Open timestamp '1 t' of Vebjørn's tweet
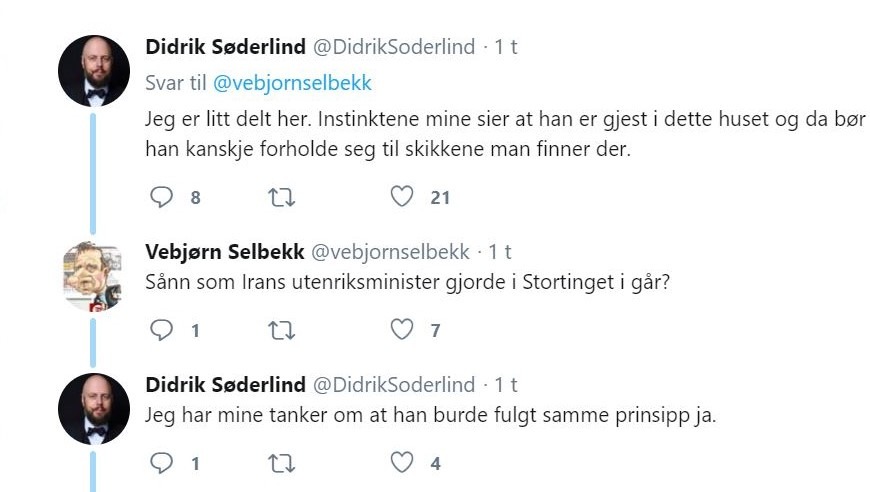The width and height of the screenshot is (870, 492). tap(501, 251)
